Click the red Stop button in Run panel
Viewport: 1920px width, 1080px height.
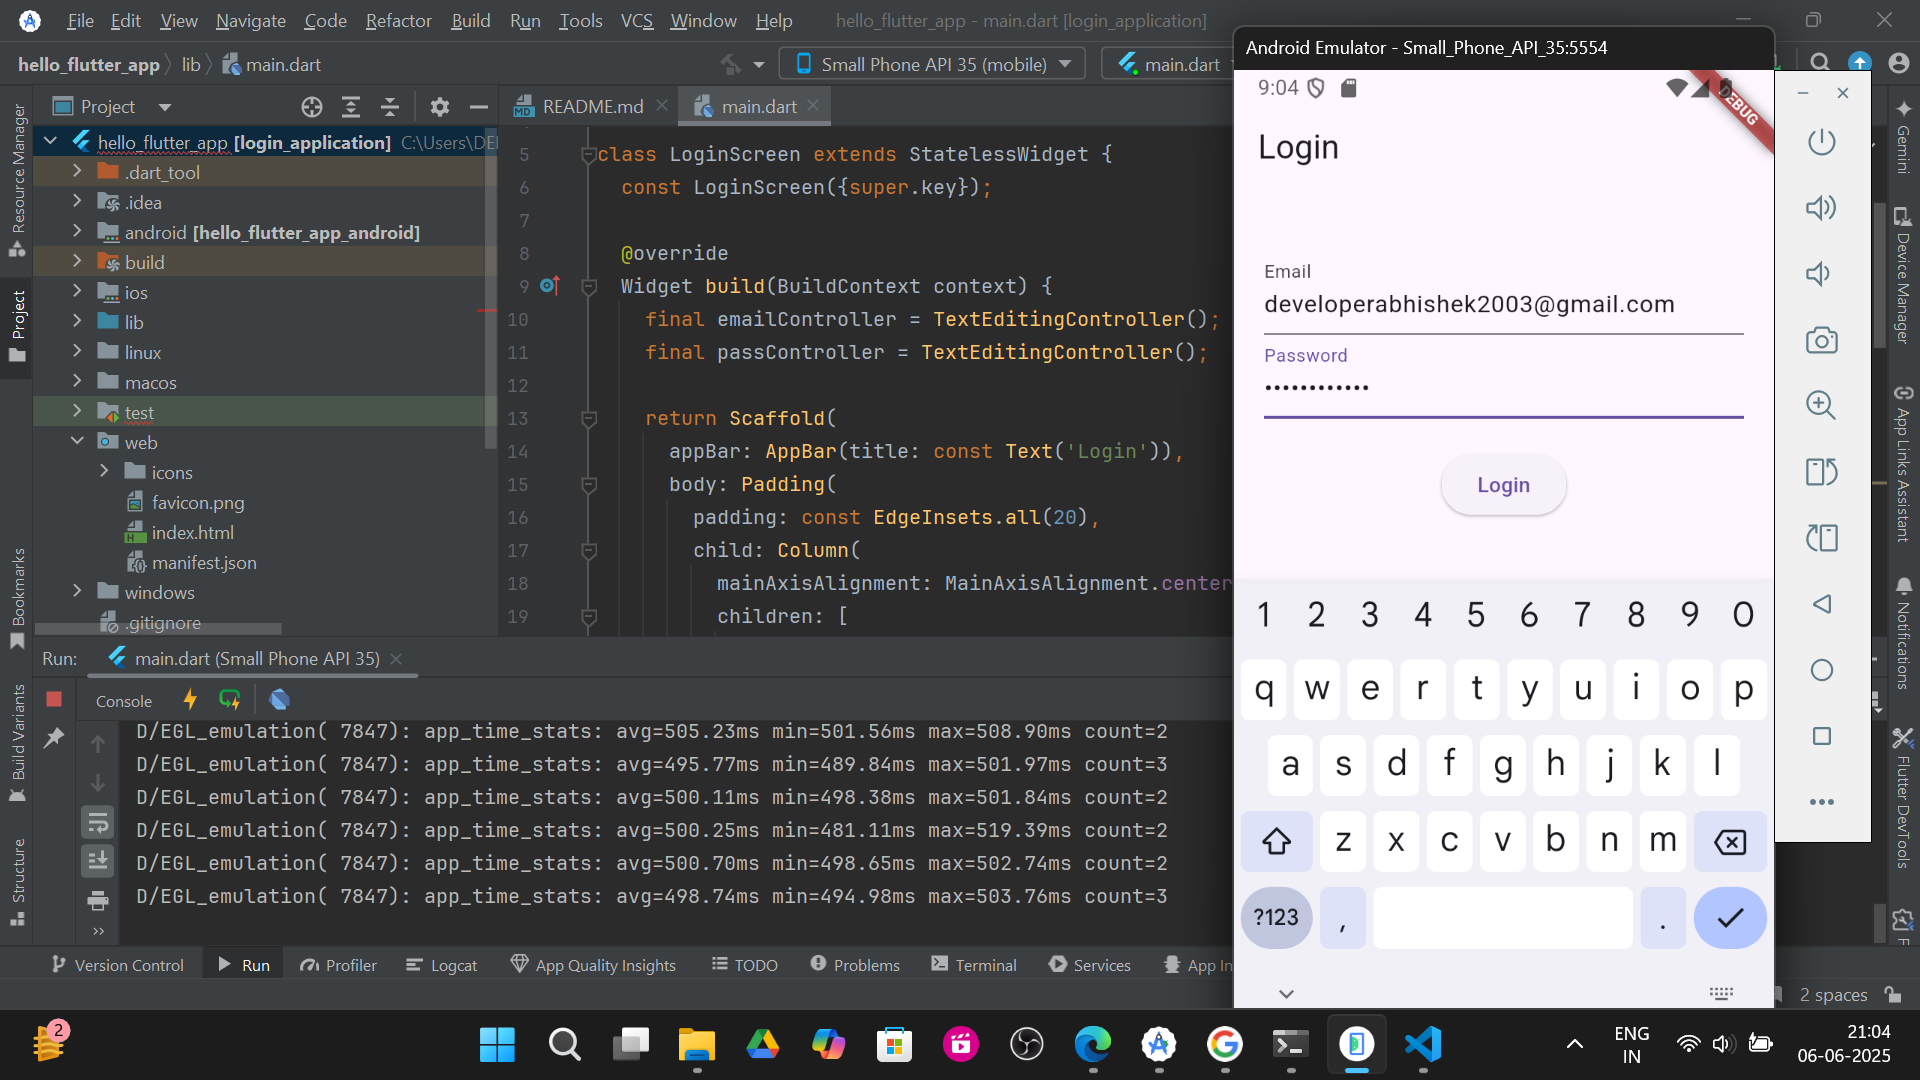[x=54, y=700]
